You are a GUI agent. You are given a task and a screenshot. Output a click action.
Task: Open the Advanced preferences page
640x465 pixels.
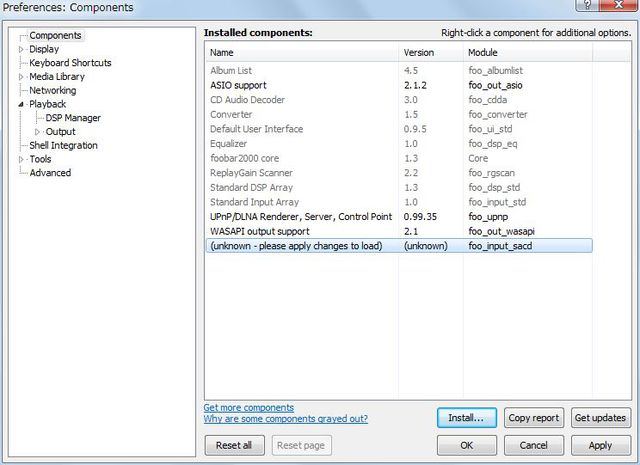pyautogui.click(x=50, y=173)
